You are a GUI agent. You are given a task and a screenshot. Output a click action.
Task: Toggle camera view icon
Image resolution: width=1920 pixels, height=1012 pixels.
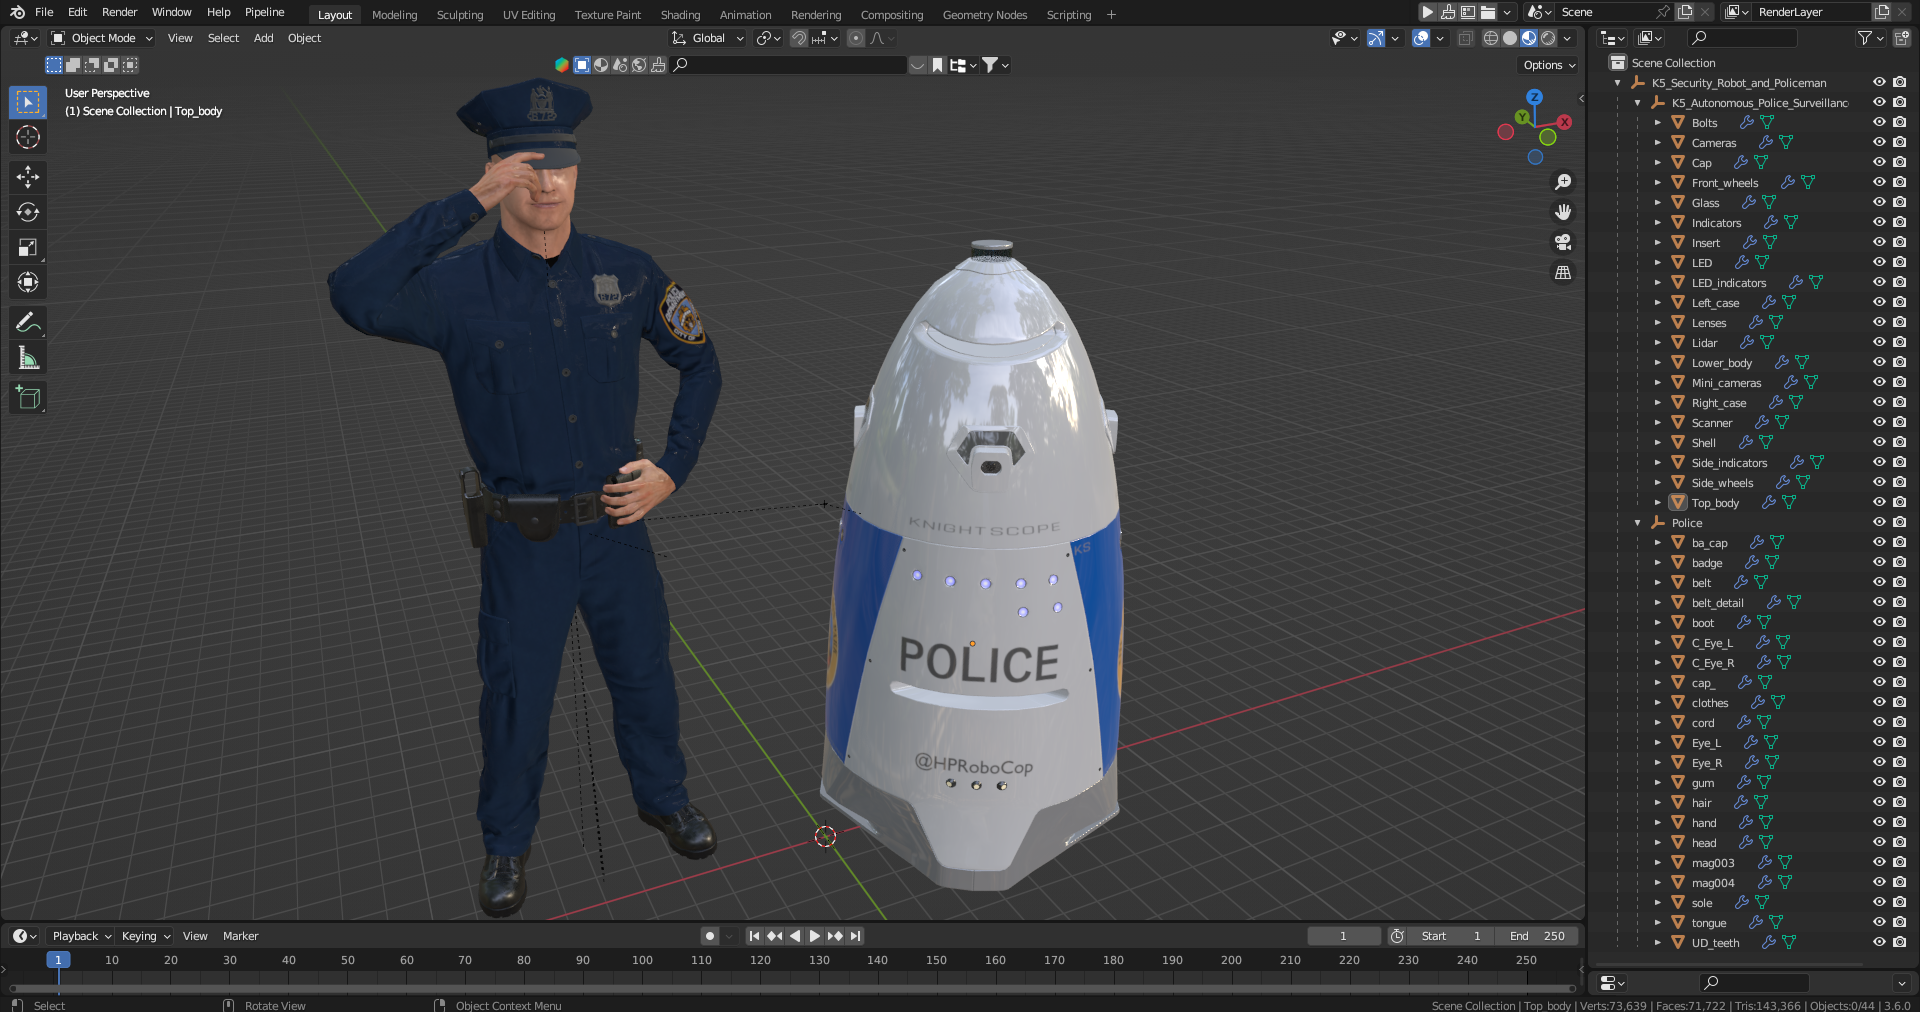click(x=1562, y=242)
